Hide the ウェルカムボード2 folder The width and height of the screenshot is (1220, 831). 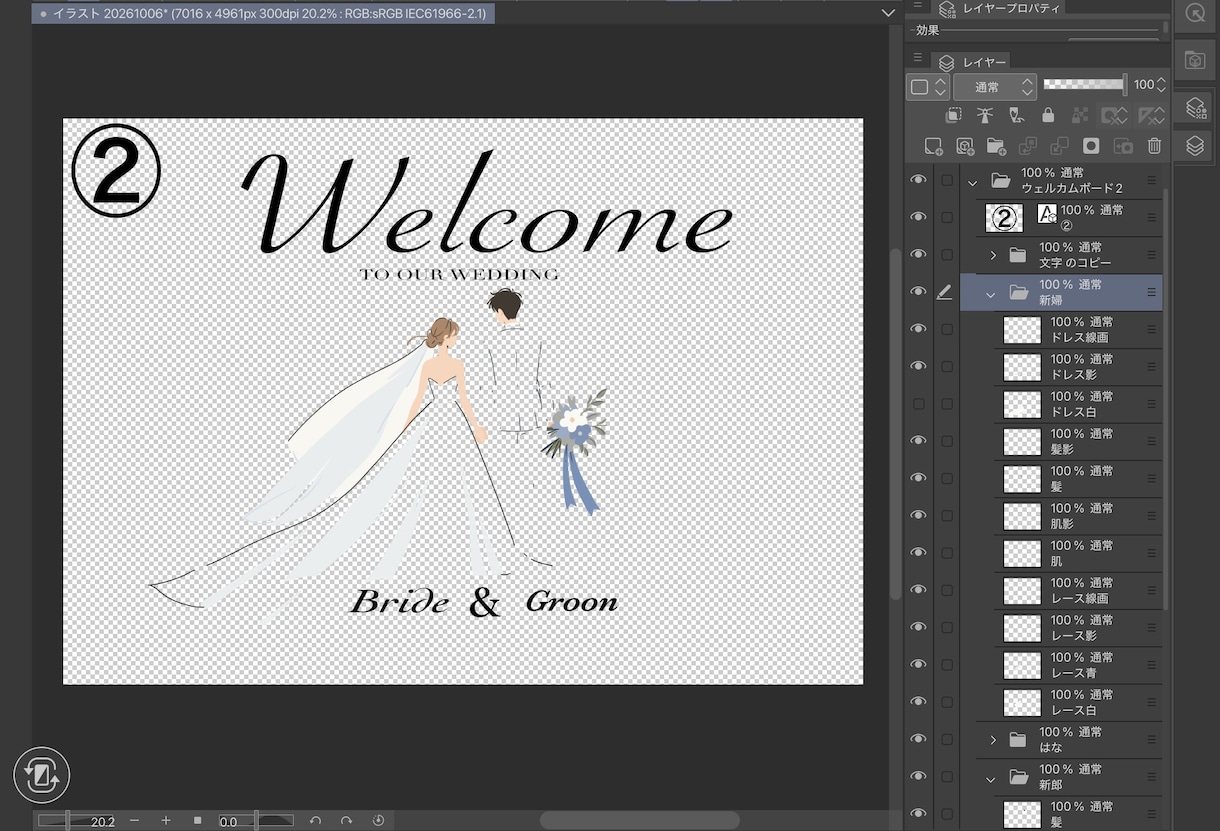click(918, 180)
